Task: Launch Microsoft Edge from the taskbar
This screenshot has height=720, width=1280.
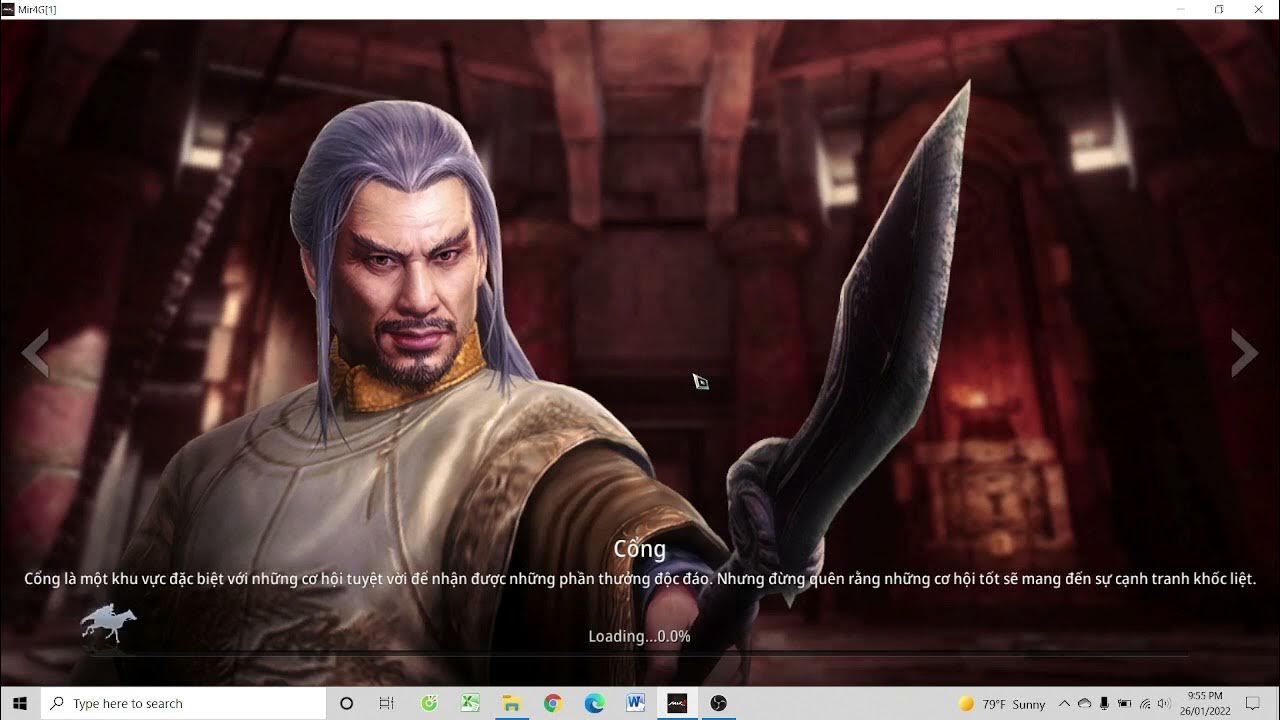Action: pyautogui.click(x=594, y=703)
